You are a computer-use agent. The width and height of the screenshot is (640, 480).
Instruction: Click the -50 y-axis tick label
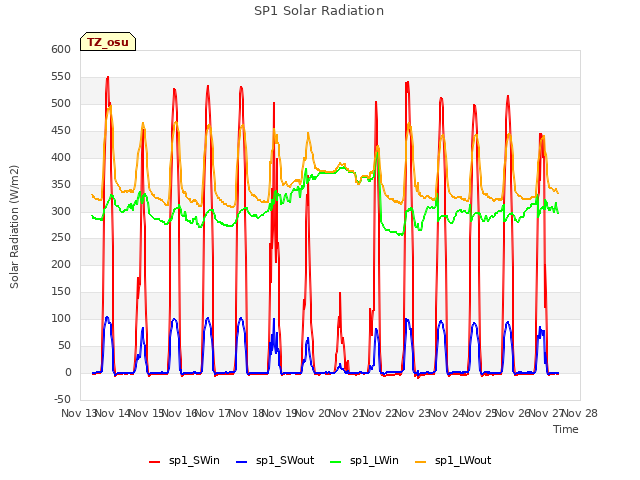[x=62, y=399]
